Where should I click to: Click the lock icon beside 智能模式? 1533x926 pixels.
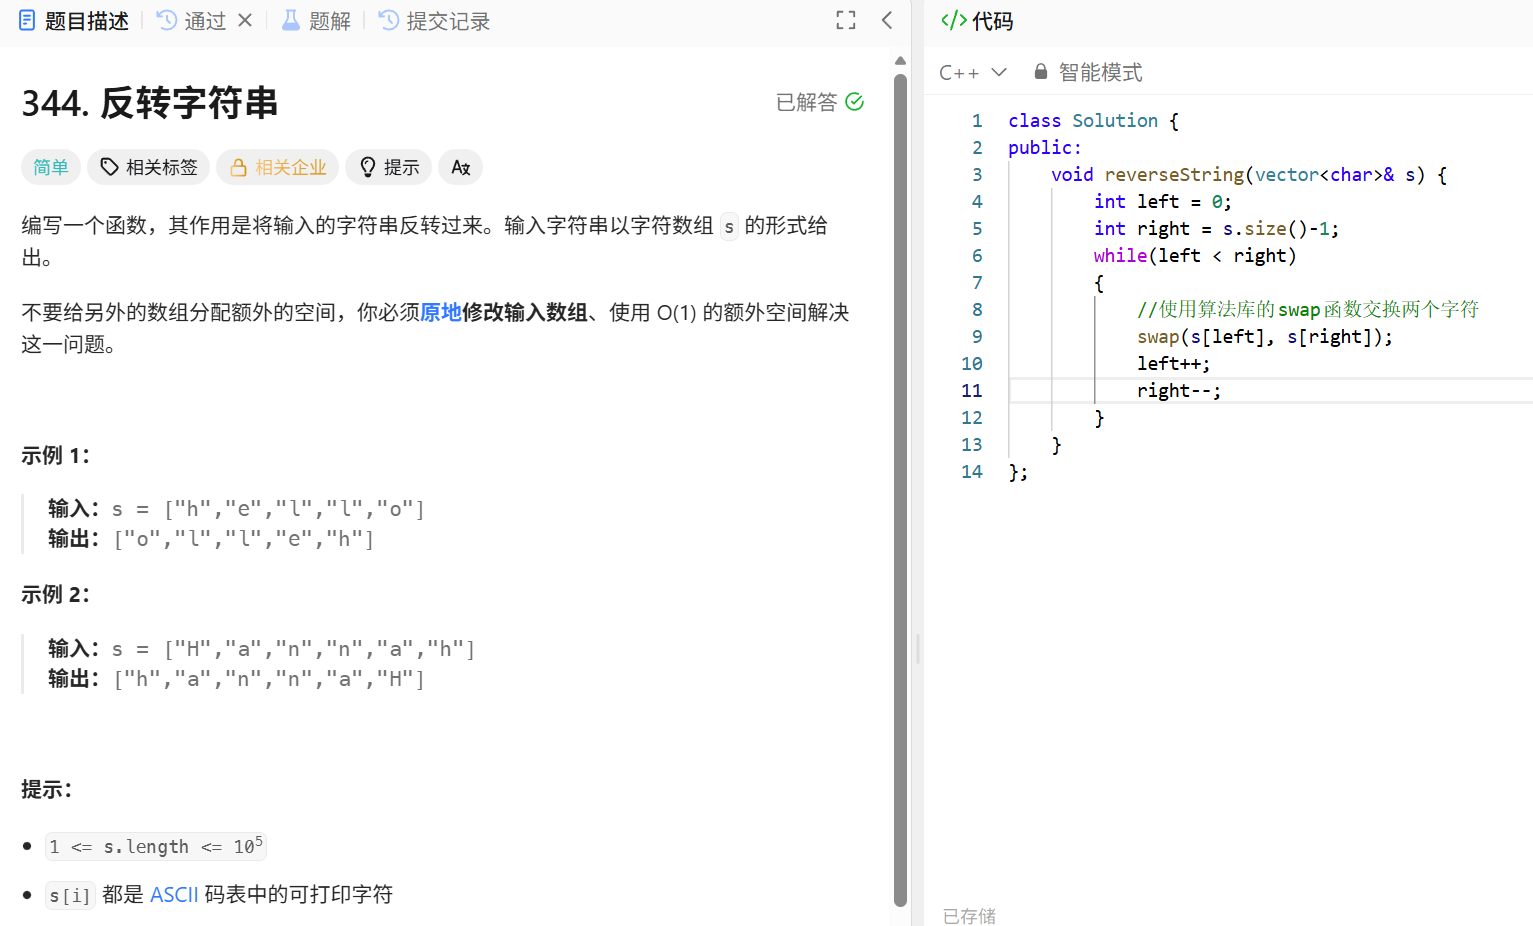(1040, 71)
